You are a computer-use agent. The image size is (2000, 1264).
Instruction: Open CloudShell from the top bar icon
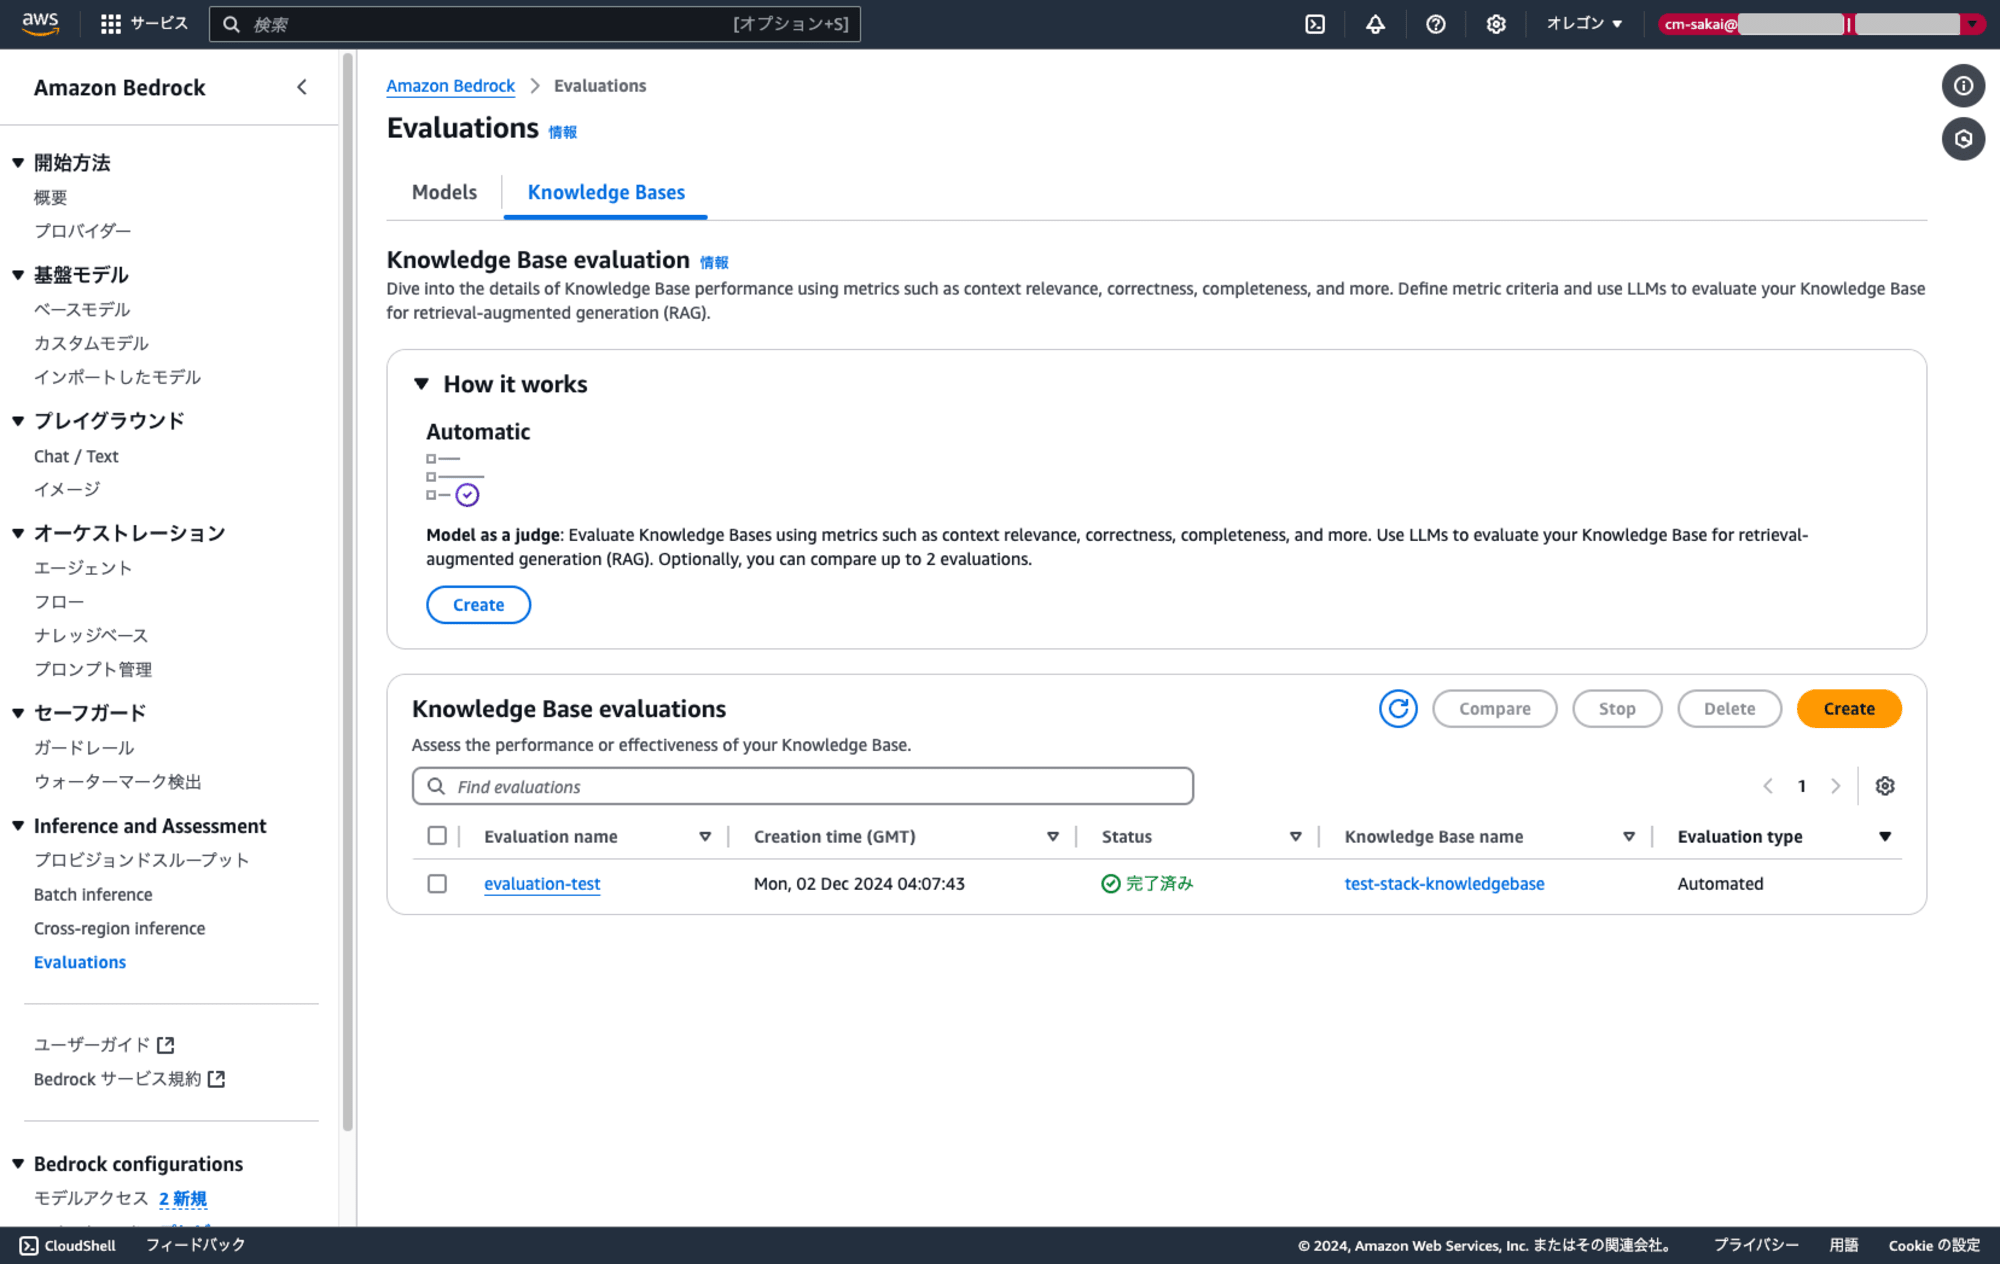coord(1315,24)
